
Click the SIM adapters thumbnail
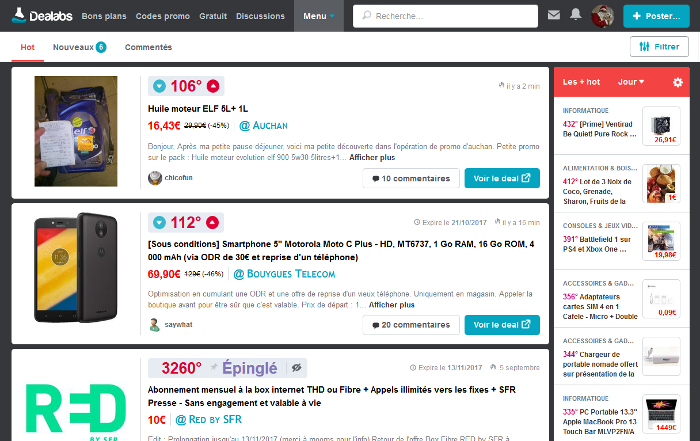[661, 299]
